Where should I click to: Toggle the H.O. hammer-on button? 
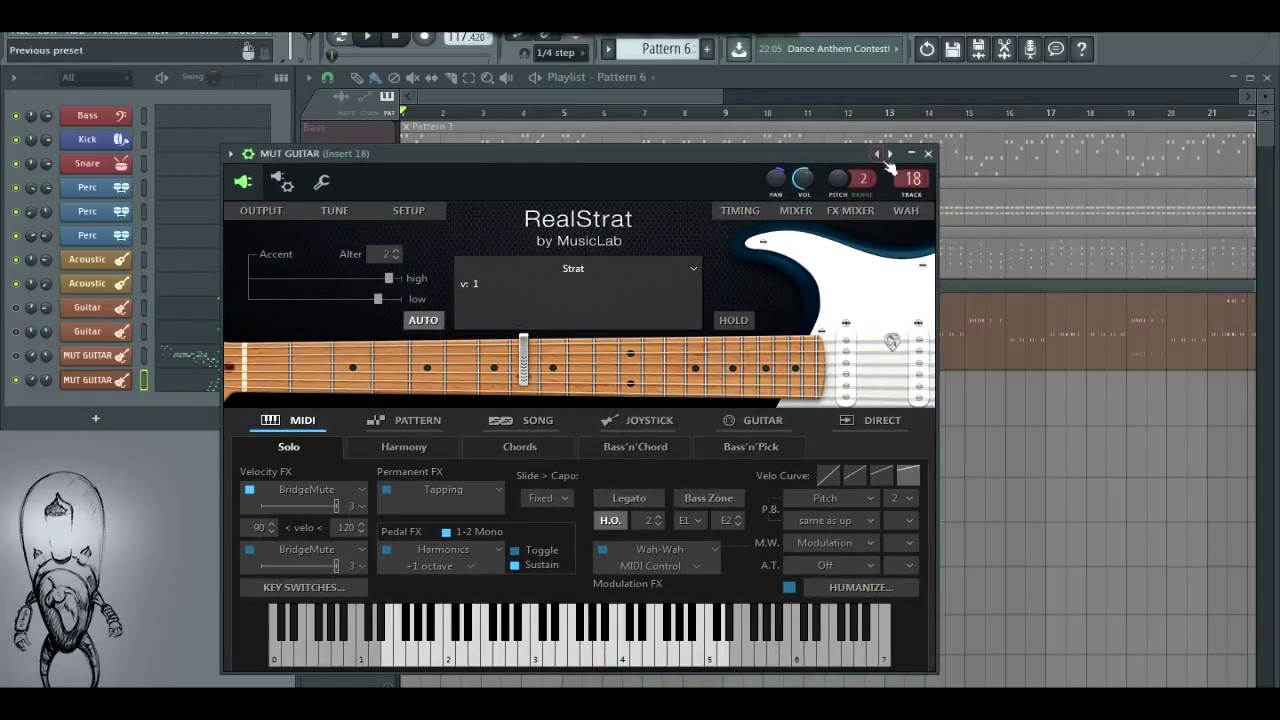coord(610,520)
